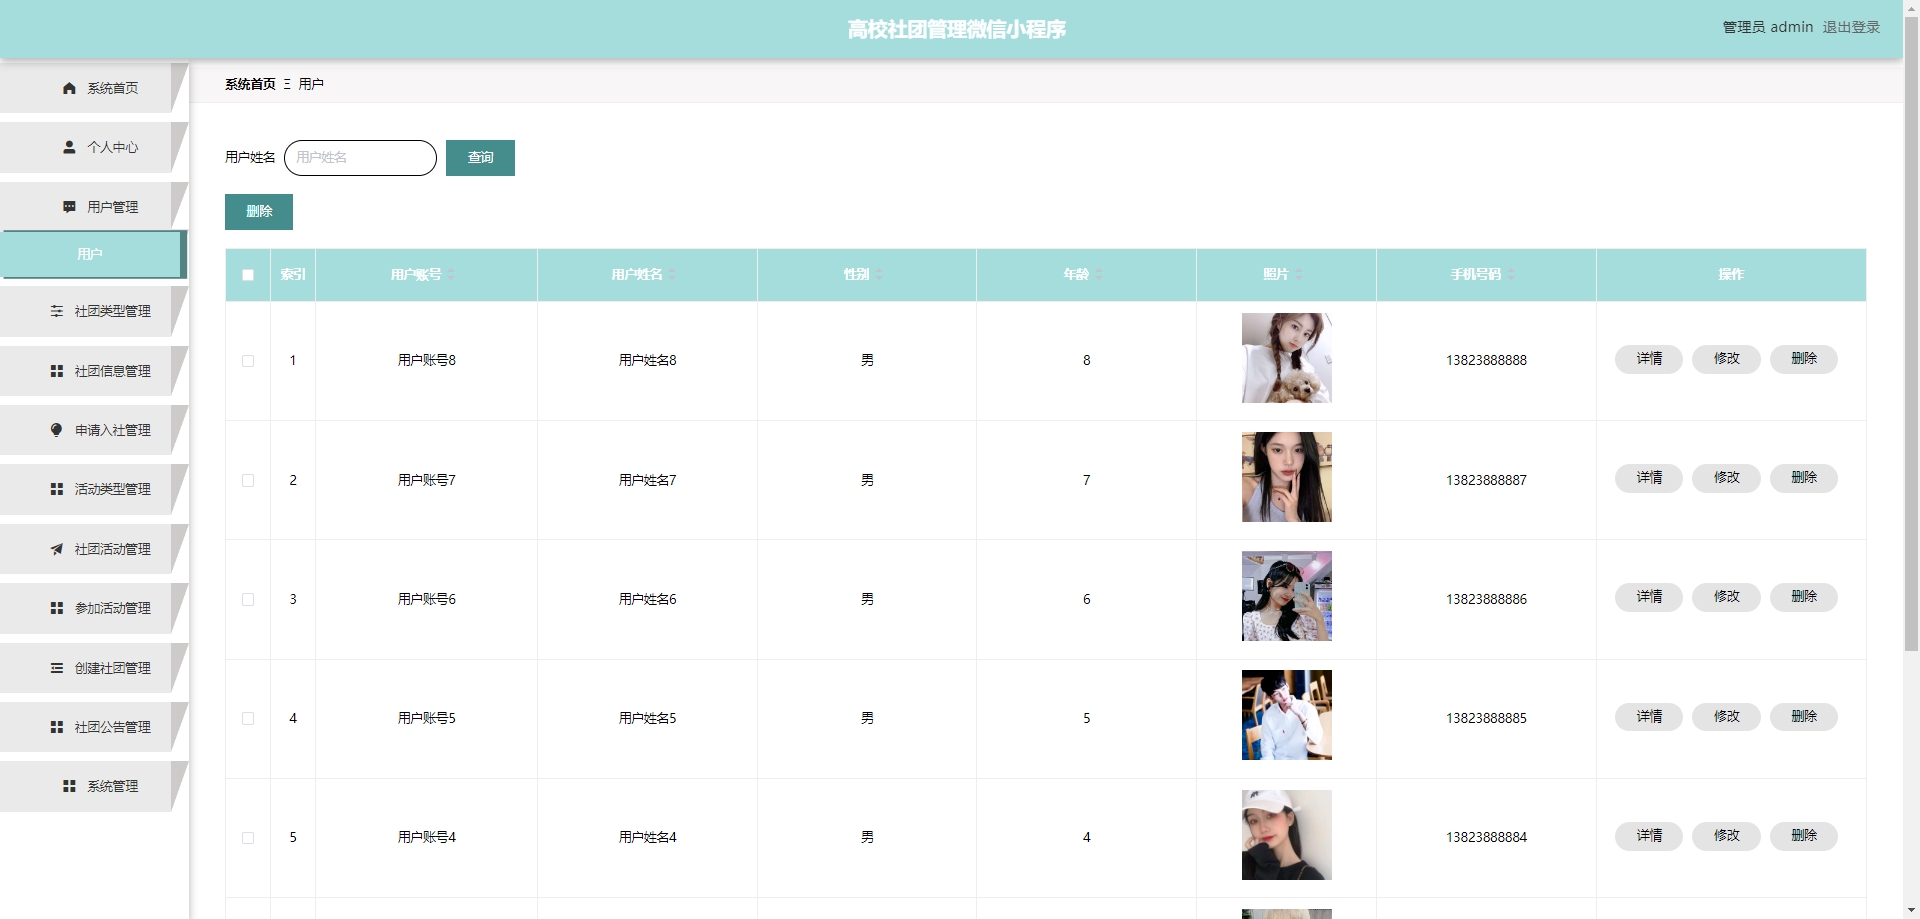View 详情 for 用户账号4
This screenshot has height=919, width=1920.
[x=1649, y=836]
